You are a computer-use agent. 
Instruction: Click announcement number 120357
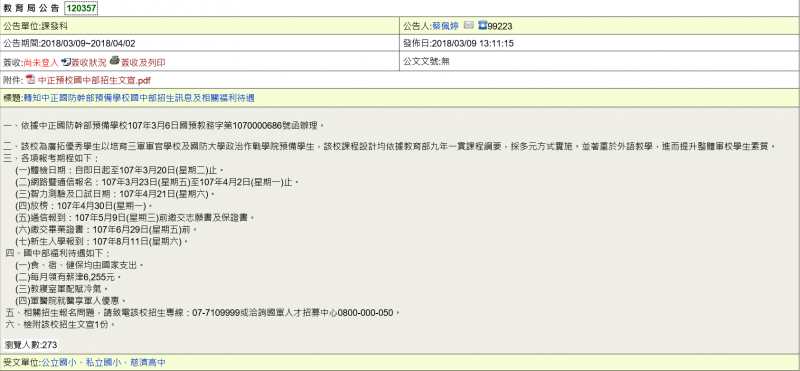pyautogui.click(x=82, y=8)
